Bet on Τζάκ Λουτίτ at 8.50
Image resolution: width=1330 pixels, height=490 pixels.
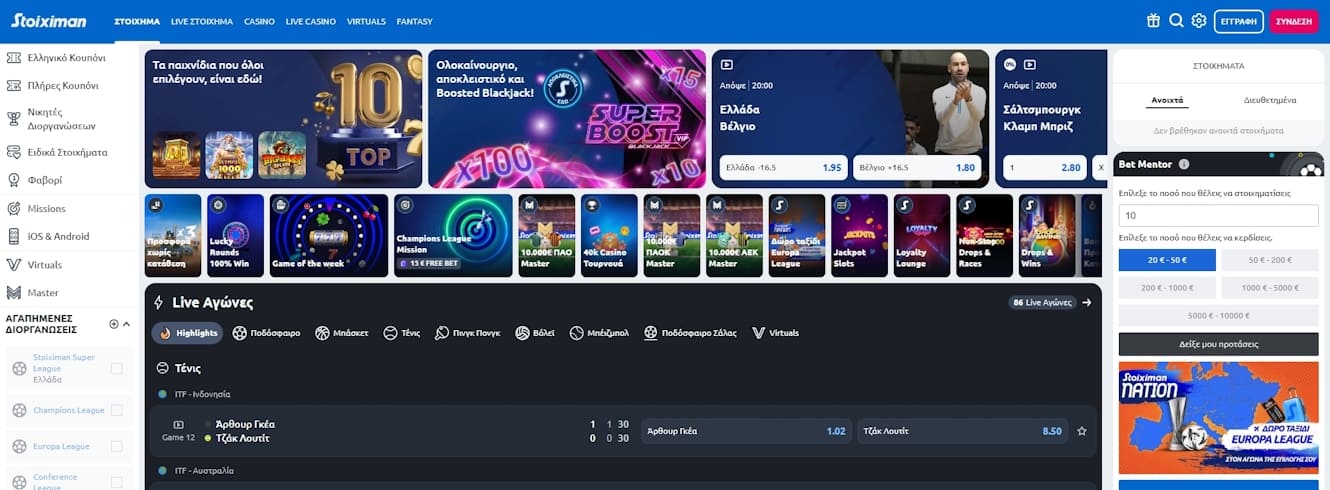962,431
